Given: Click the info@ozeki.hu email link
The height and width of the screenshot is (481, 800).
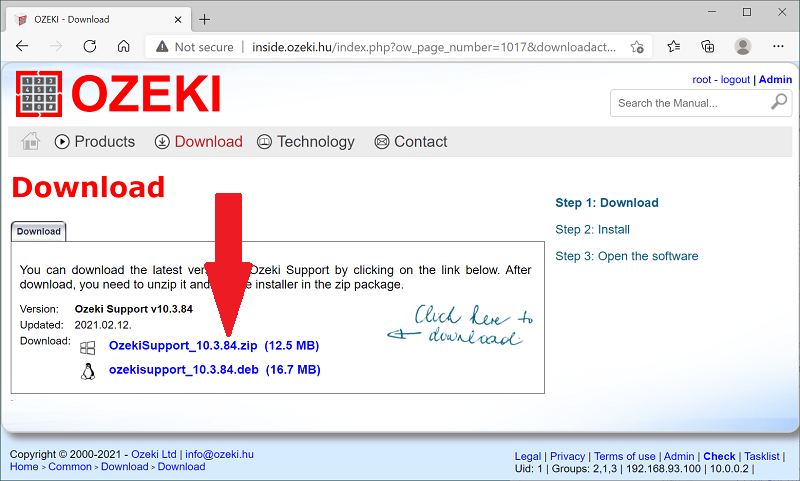Looking at the screenshot, I should 219,454.
